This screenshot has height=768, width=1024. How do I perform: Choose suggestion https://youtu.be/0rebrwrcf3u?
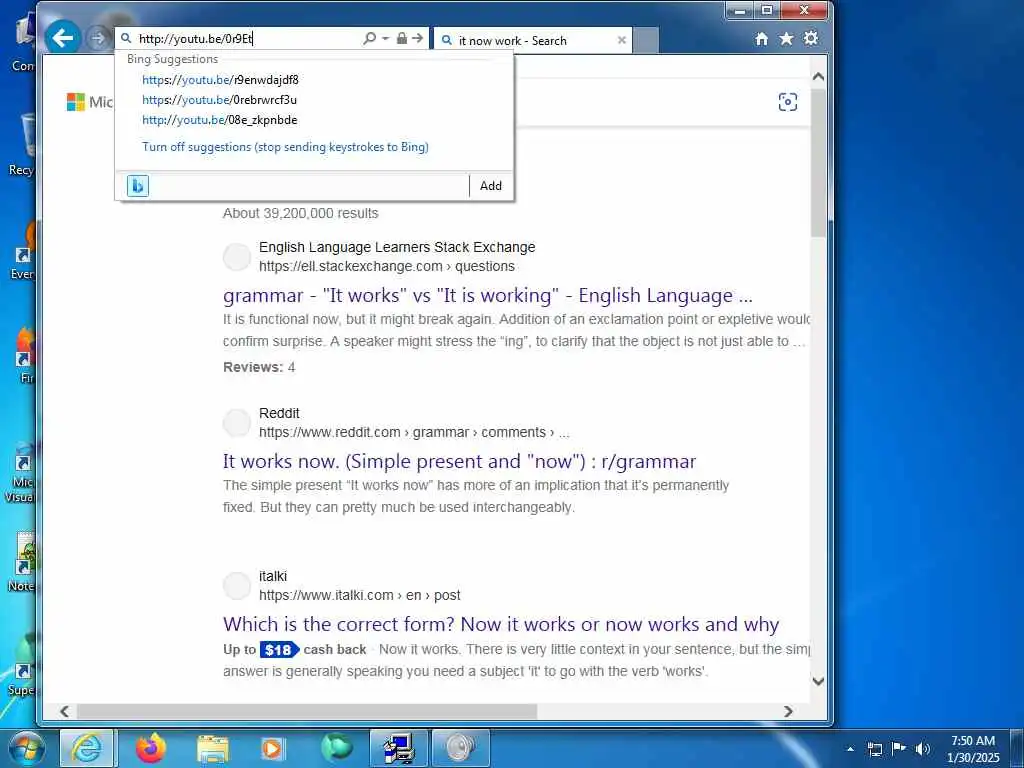tap(219, 100)
